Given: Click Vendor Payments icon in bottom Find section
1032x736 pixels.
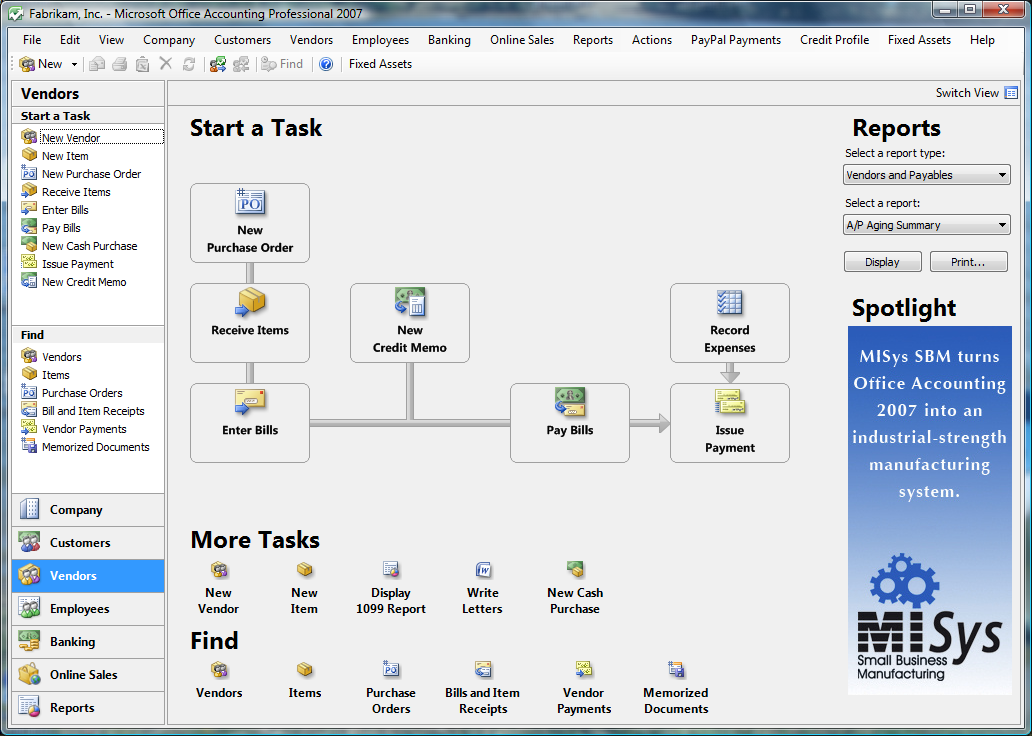Looking at the screenshot, I should (584, 670).
